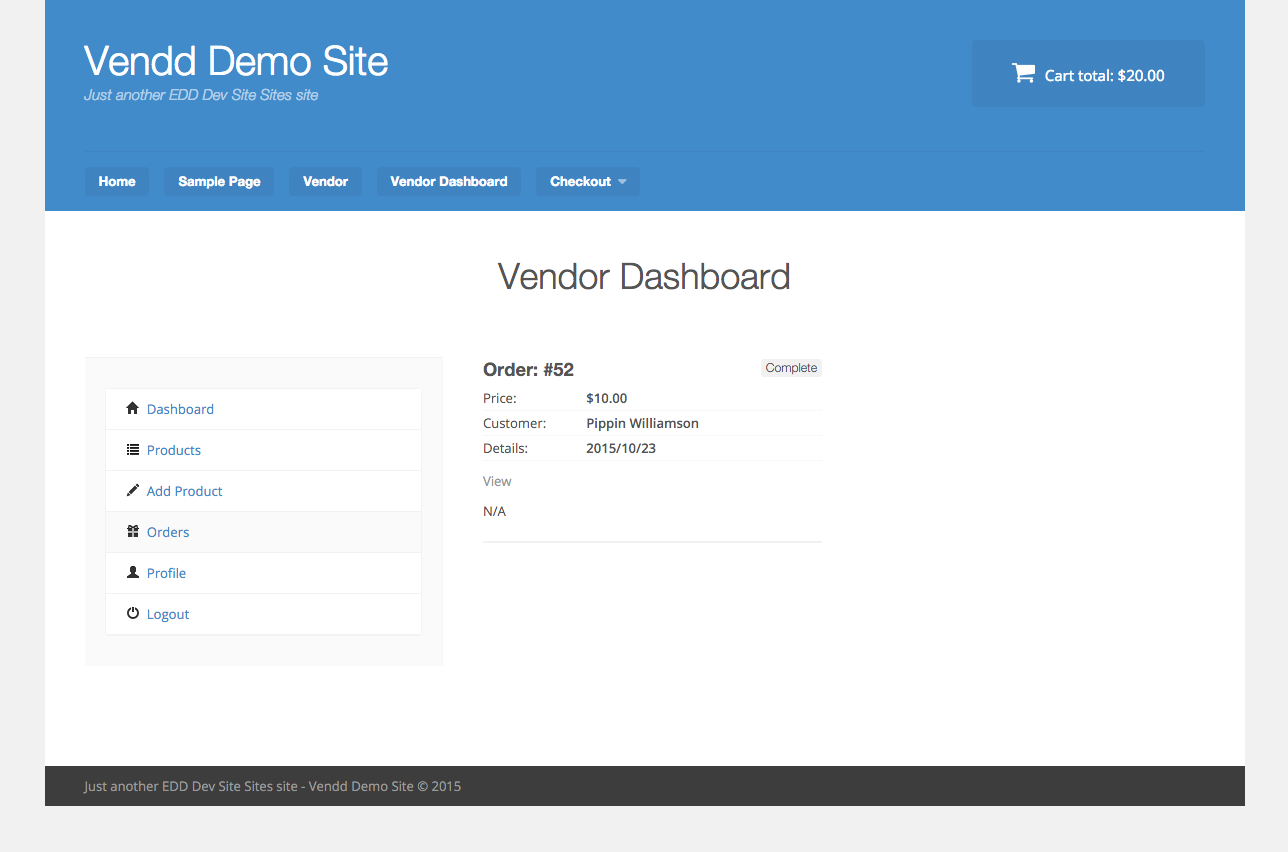The height and width of the screenshot is (852, 1288).
Task: Click the user icon beside Profile
Action: [x=132, y=572]
